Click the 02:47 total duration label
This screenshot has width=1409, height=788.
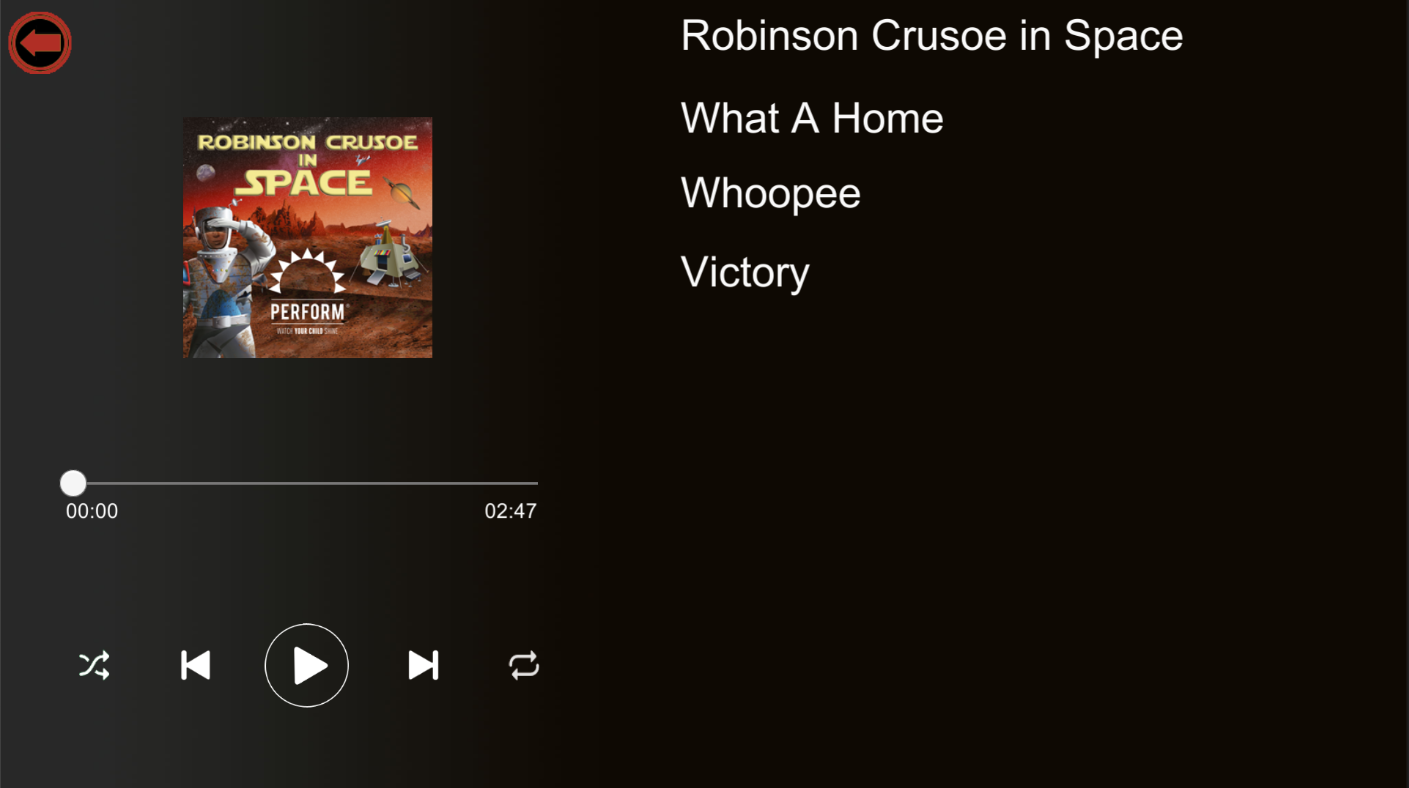click(511, 512)
